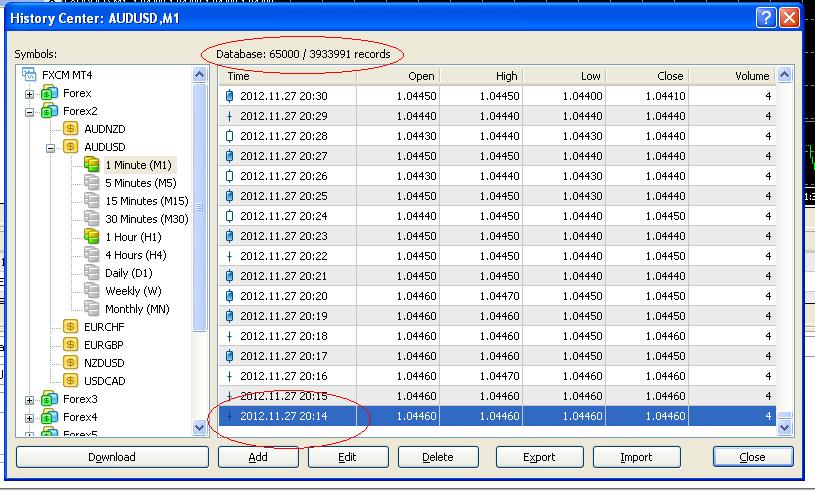
Task: Click the Download button
Action: pos(112,457)
